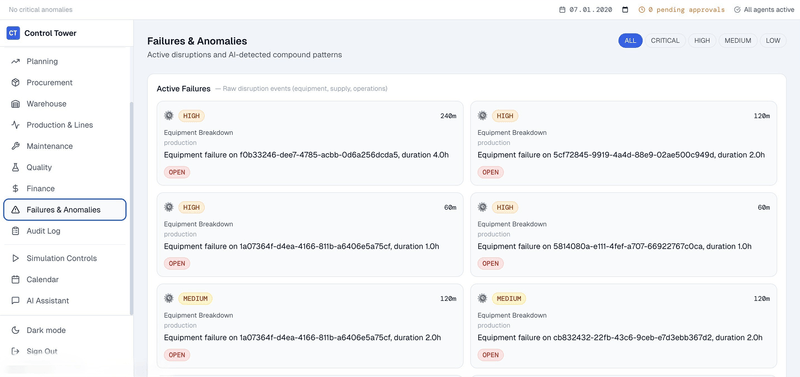Select the LOW severity filter pill
Image resolution: width=800 pixels, height=377 pixels.
(772, 41)
